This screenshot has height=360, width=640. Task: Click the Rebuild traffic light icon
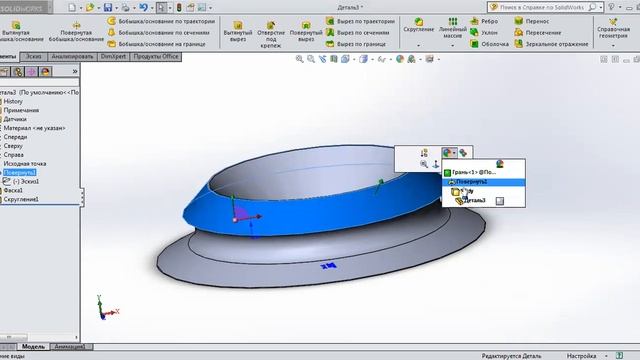[x=179, y=7]
